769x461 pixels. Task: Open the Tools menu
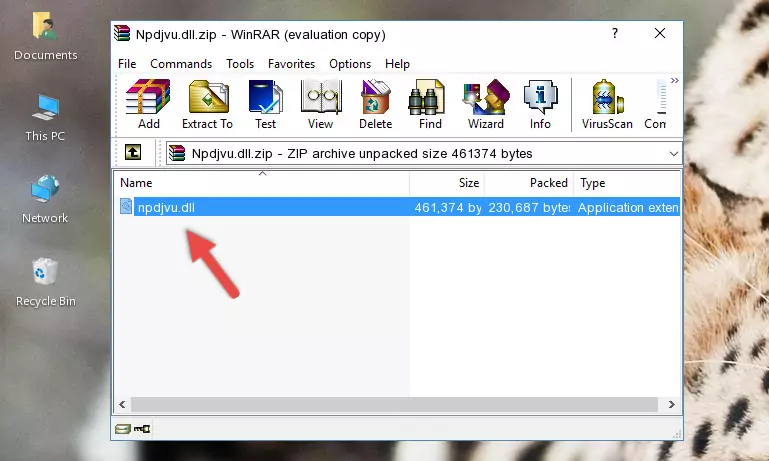[240, 64]
